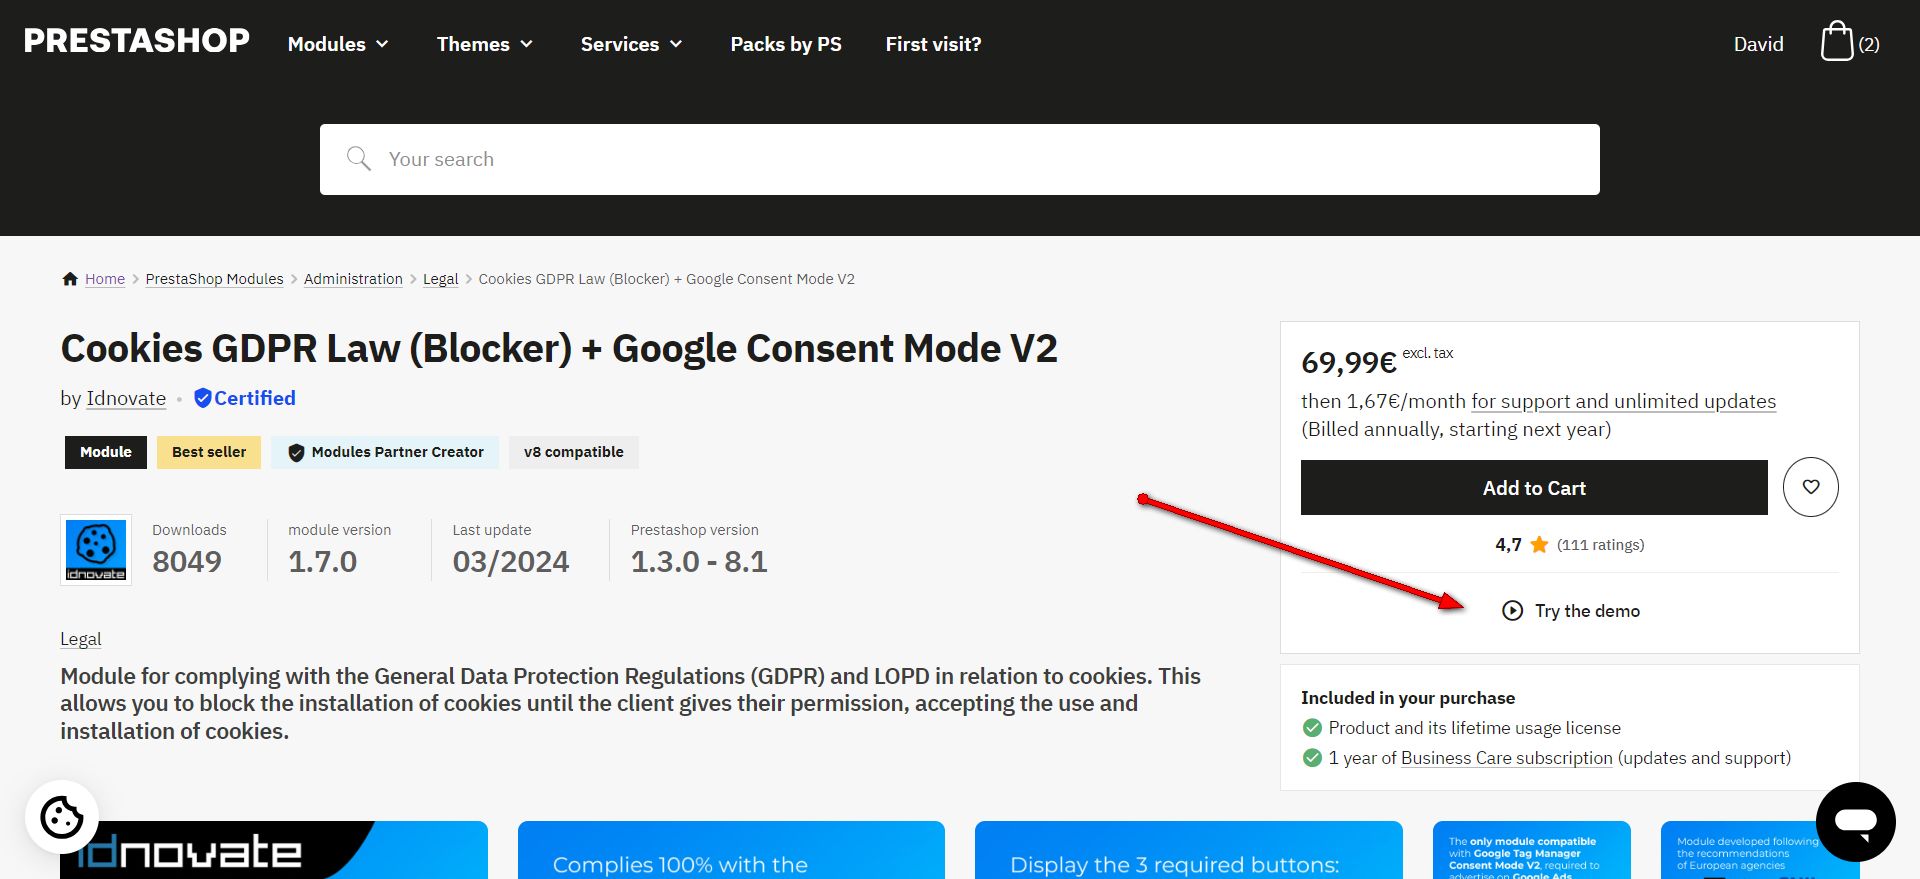This screenshot has width=1920, height=879.
Task: Click the Certified badge
Action: tap(245, 398)
